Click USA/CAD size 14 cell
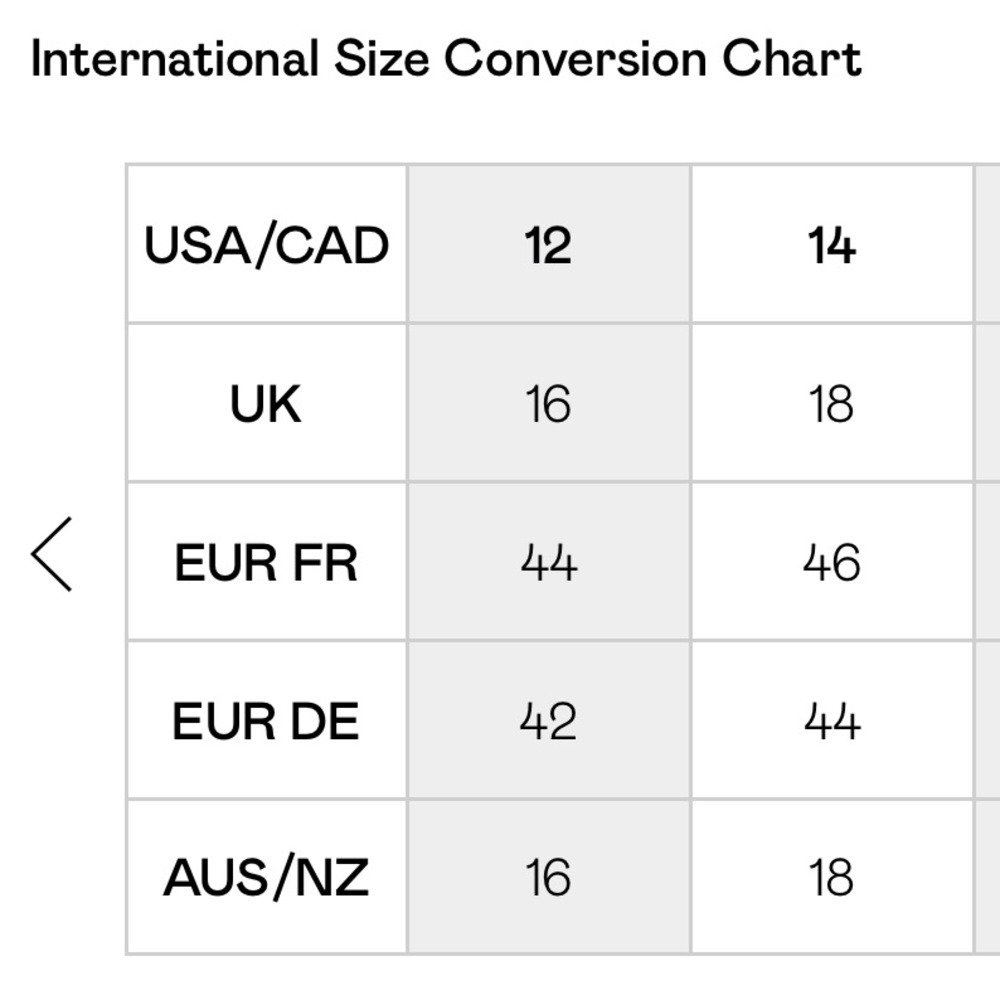Viewport: 1000px width, 1000px height. pyautogui.click(x=832, y=244)
